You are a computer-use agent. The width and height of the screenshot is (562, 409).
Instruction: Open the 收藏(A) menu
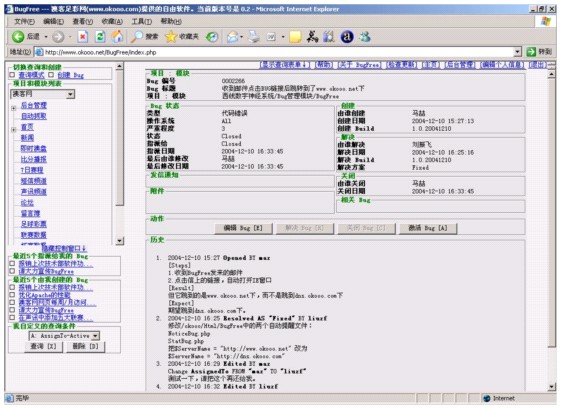(x=112, y=22)
